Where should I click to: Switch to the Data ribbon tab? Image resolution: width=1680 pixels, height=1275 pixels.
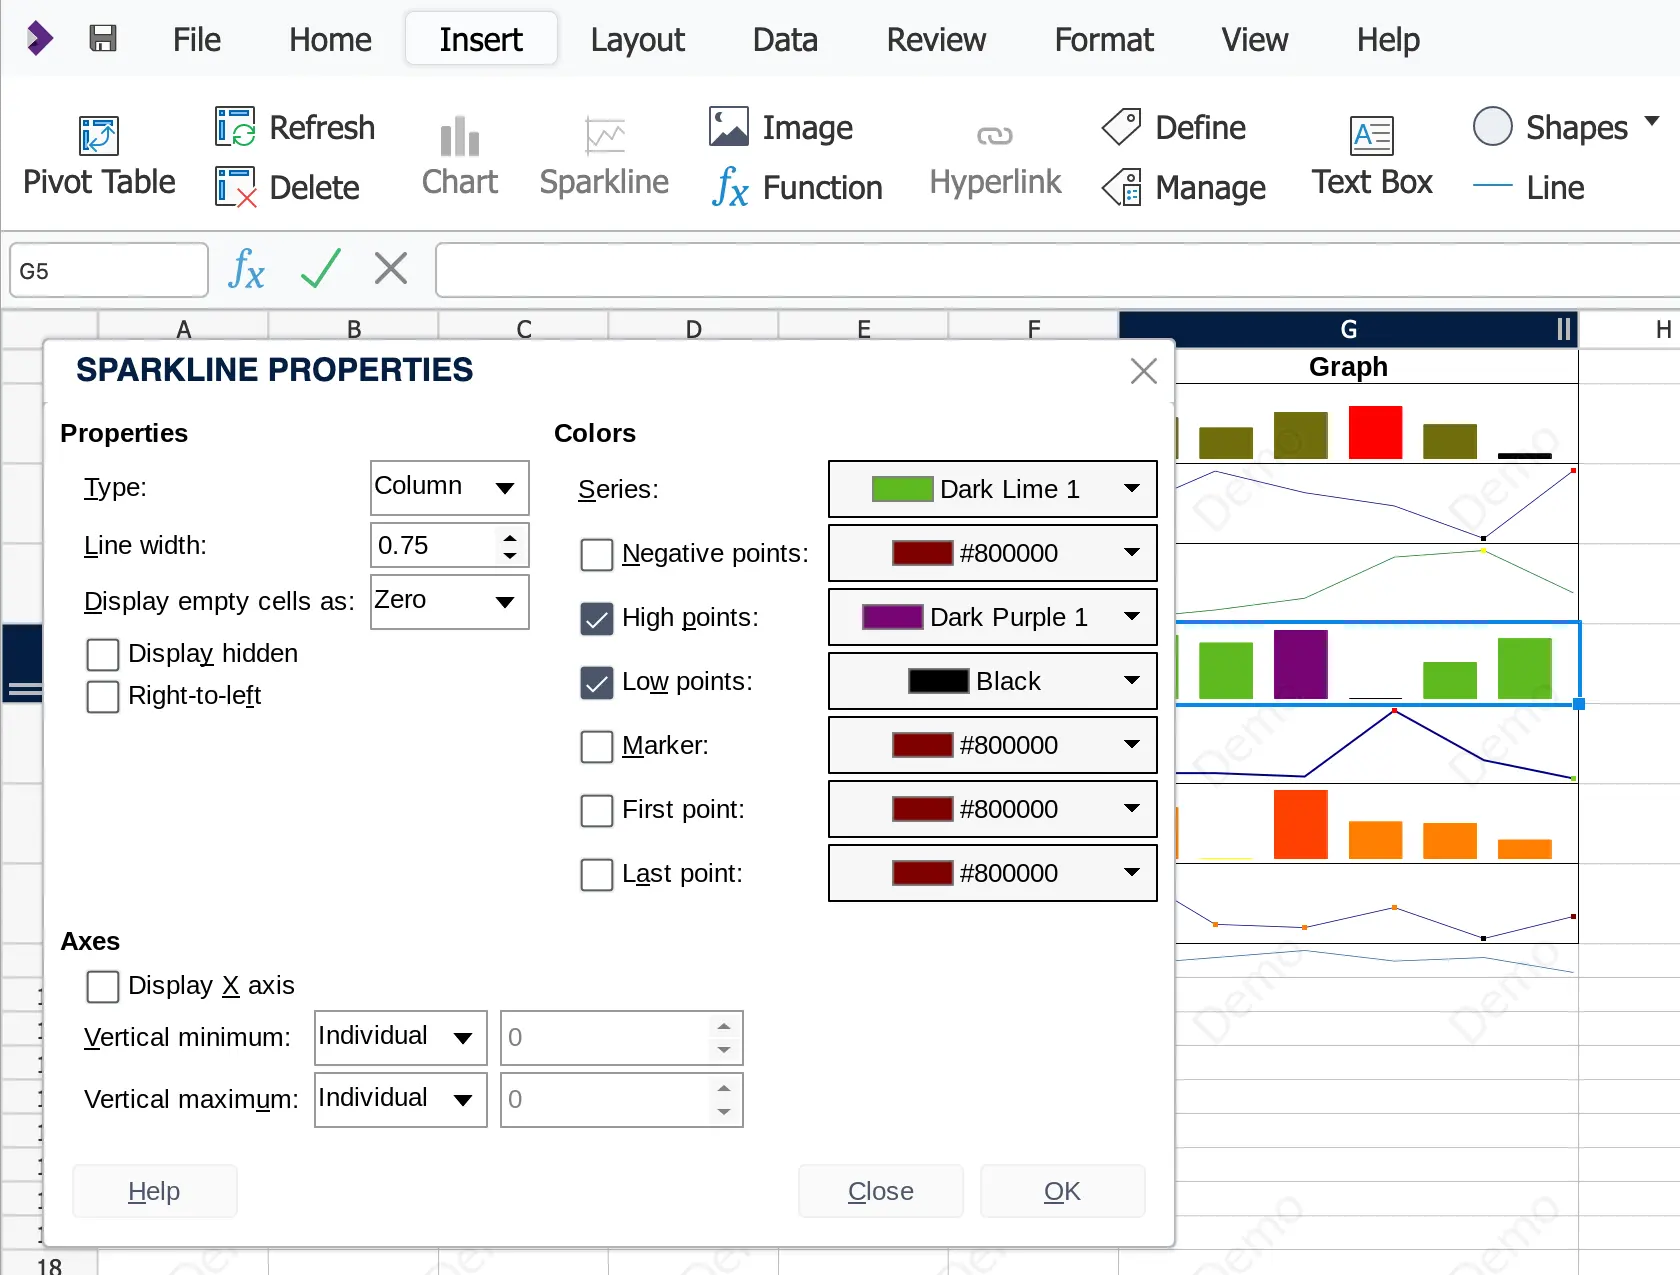(784, 39)
